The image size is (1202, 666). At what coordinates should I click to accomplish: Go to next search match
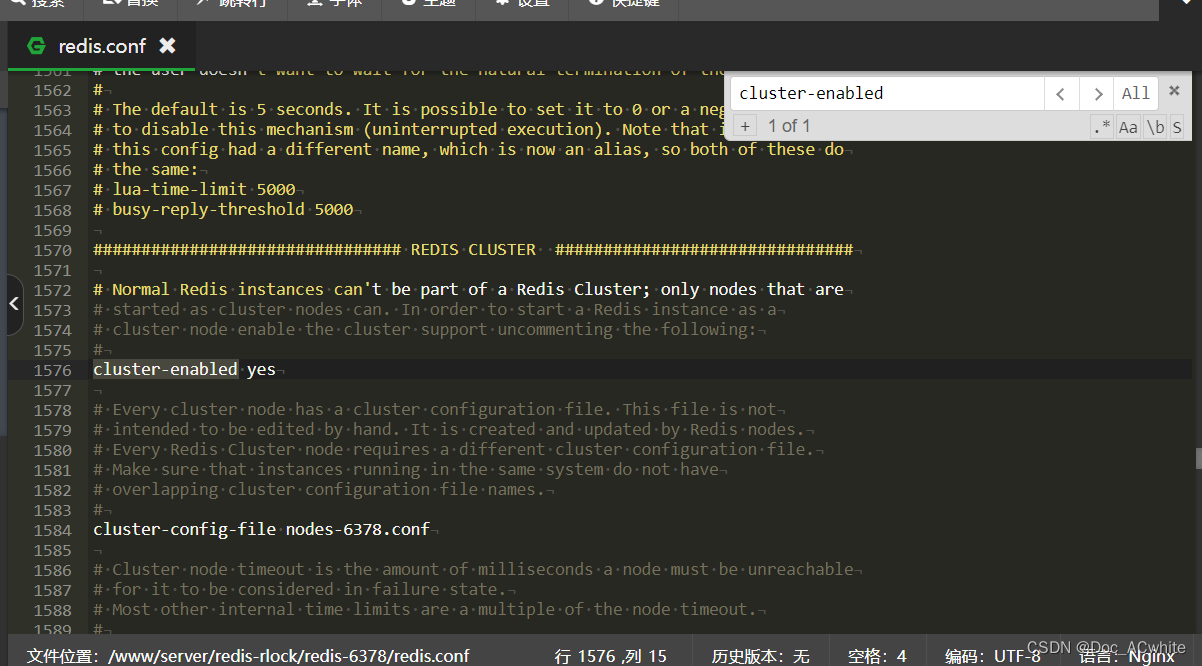[x=1098, y=94]
